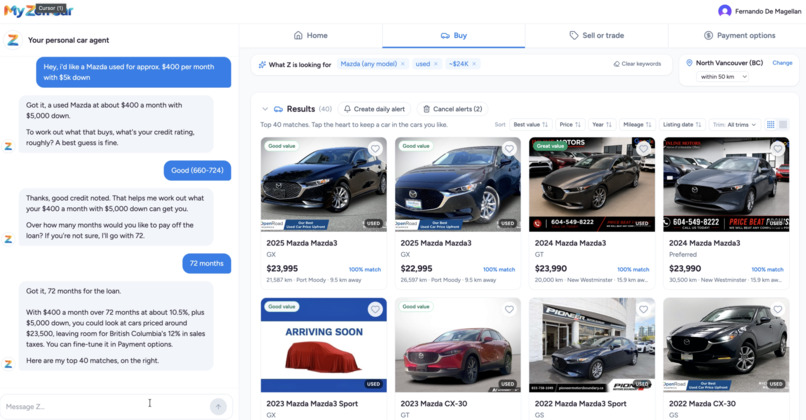Open photo of 2024 Mazda3 GT
Image resolution: width=806 pixels, height=420 pixels.
pyautogui.click(x=592, y=184)
